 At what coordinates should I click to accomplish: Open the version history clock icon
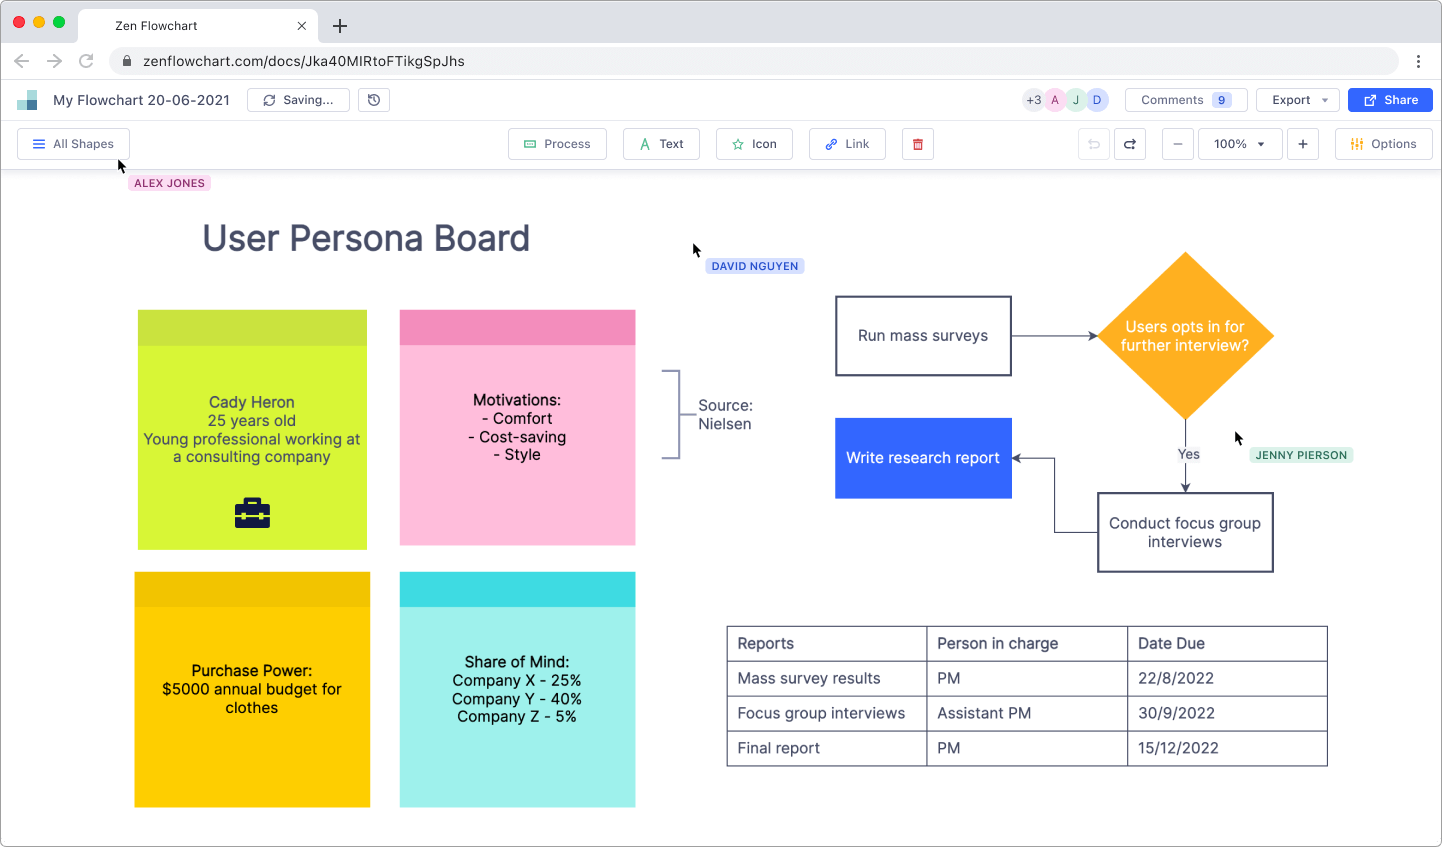click(x=374, y=100)
